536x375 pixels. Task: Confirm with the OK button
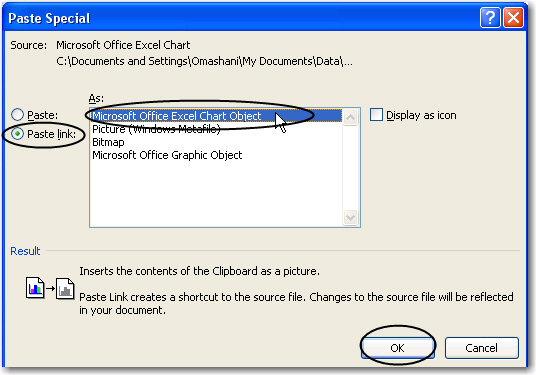(x=398, y=348)
